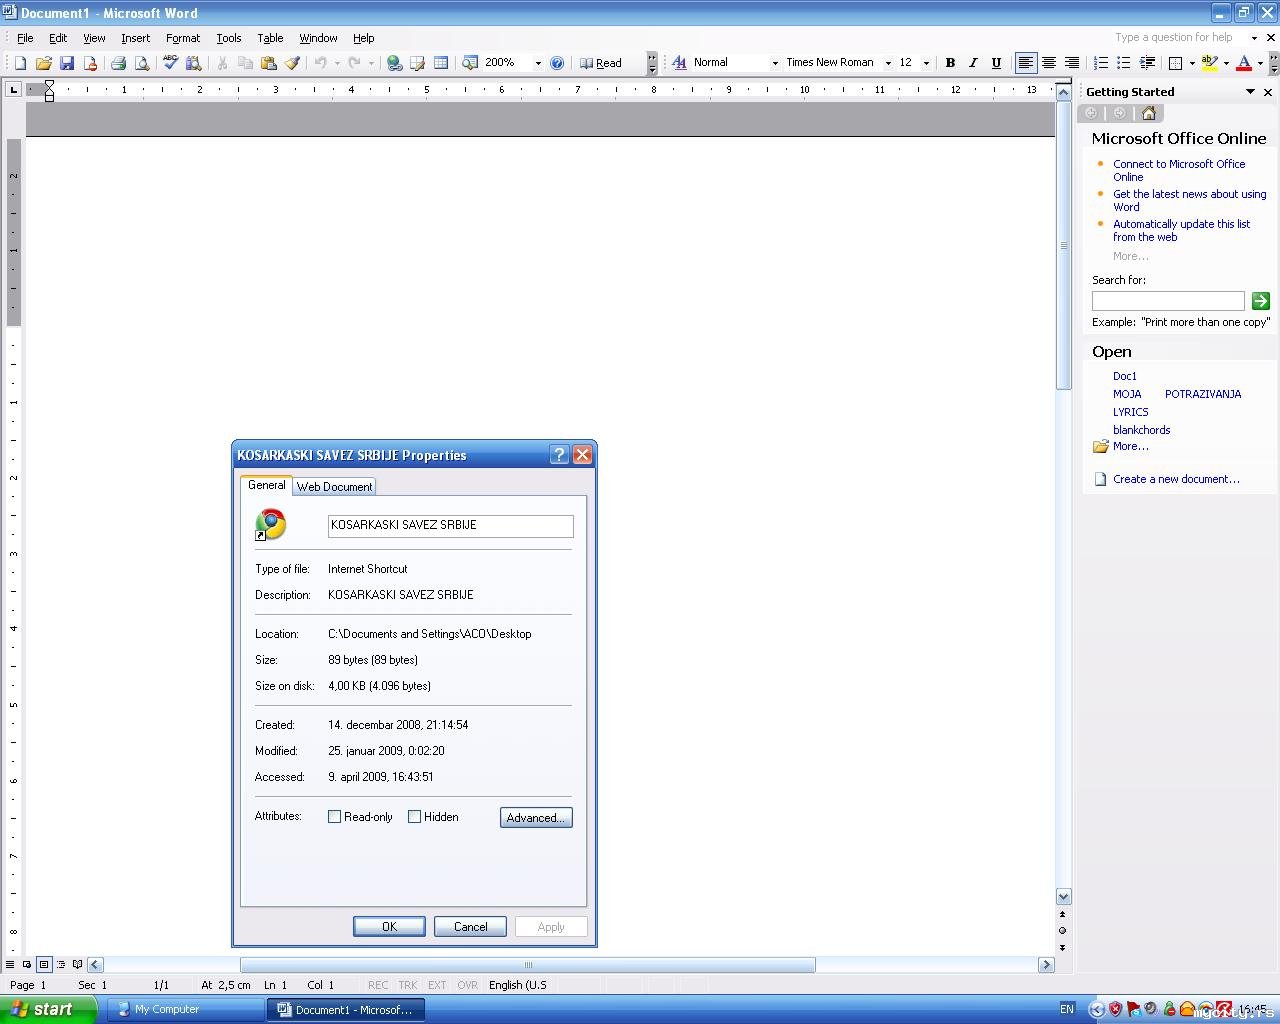Expand the Borders dropdown arrow
Viewport: 1280px width, 1024px height.
tap(1192, 63)
